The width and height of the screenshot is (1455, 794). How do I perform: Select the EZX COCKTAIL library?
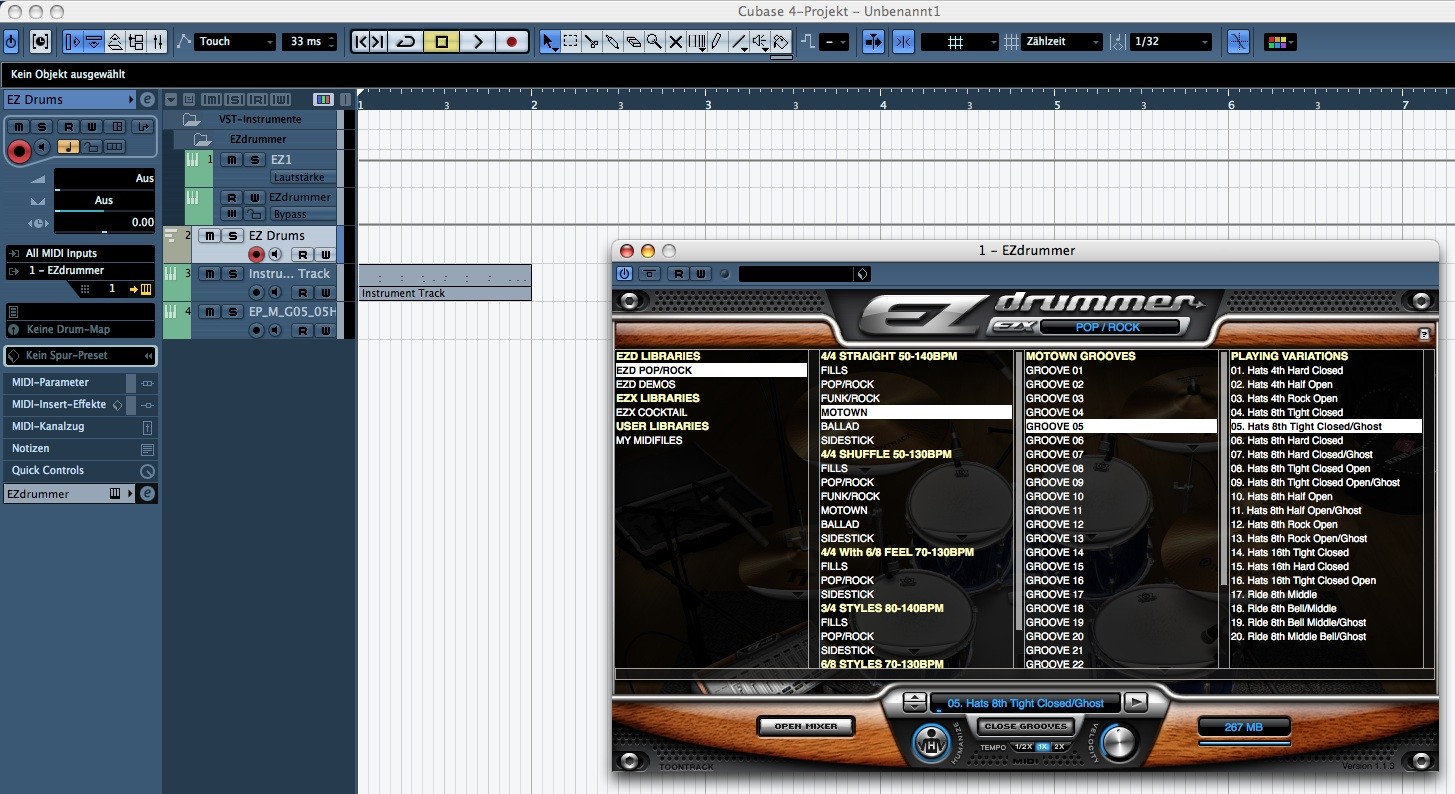[652, 412]
